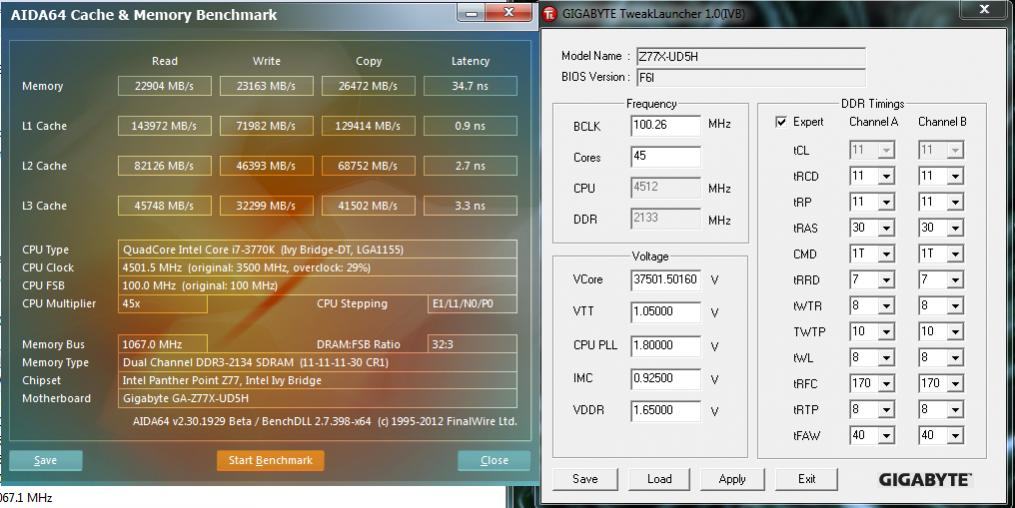1015x508 pixels.
Task: Click the Save button in TweakLauncher
Action: 585,479
